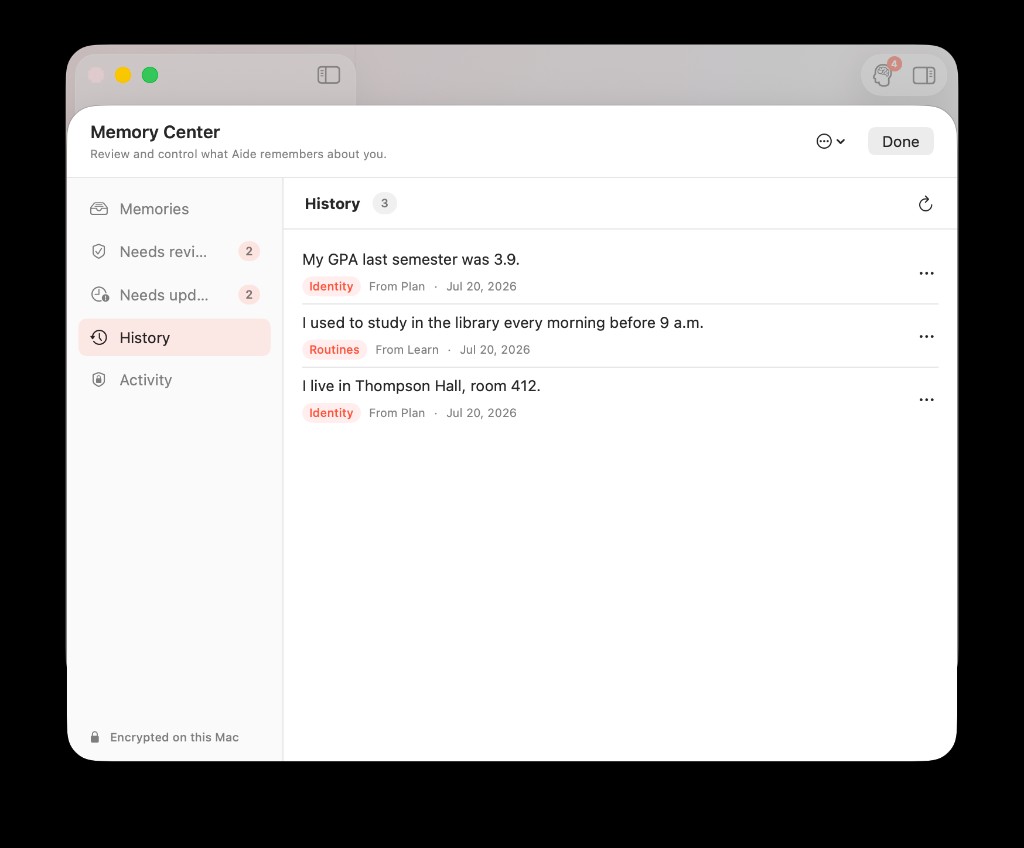1024x848 pixels.
Task: Click the Needs update count badge
Action: 249,295
